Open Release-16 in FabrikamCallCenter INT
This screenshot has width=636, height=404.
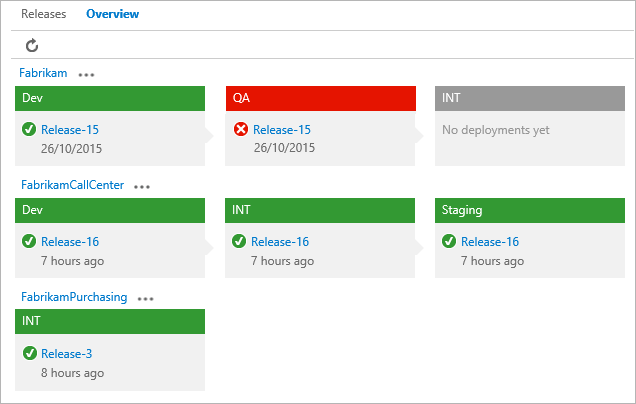coord(280,242)
